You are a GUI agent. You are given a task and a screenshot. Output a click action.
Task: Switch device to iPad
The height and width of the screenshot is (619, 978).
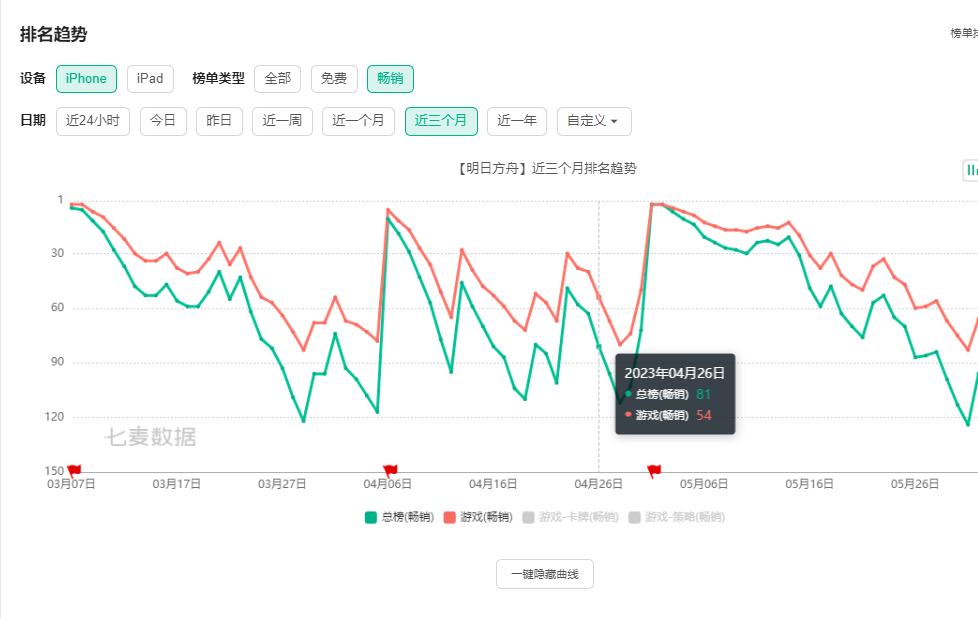click(x=150, y=79)
